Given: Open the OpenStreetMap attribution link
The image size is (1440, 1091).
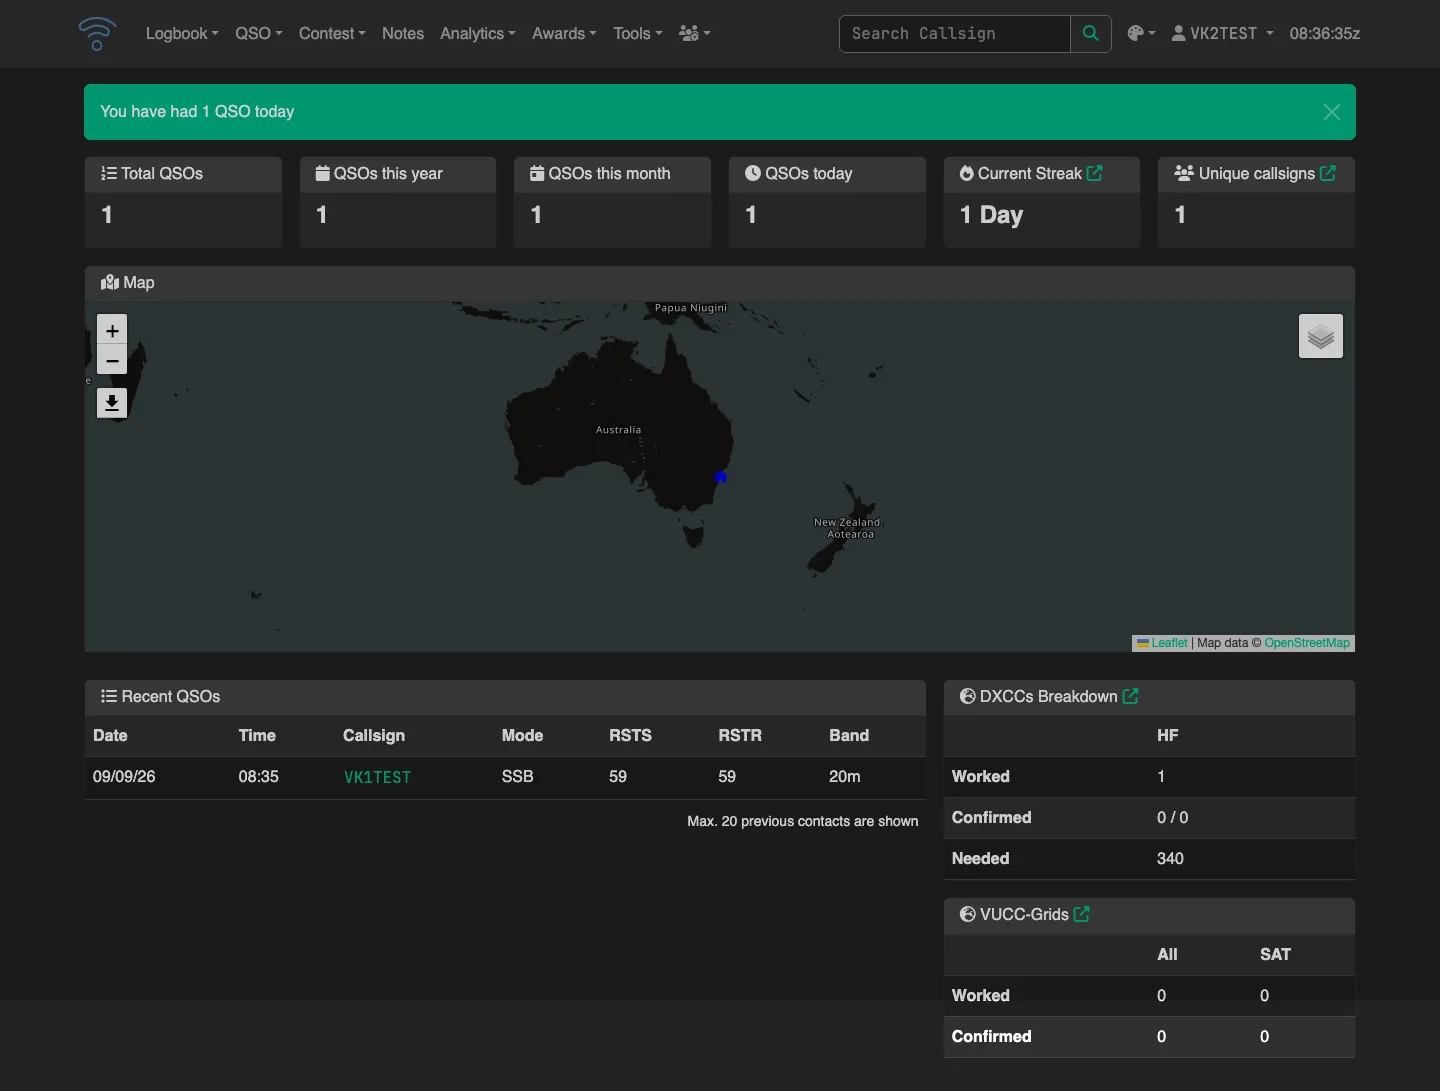Looking at the screenshot, I should click(1307, 643).
